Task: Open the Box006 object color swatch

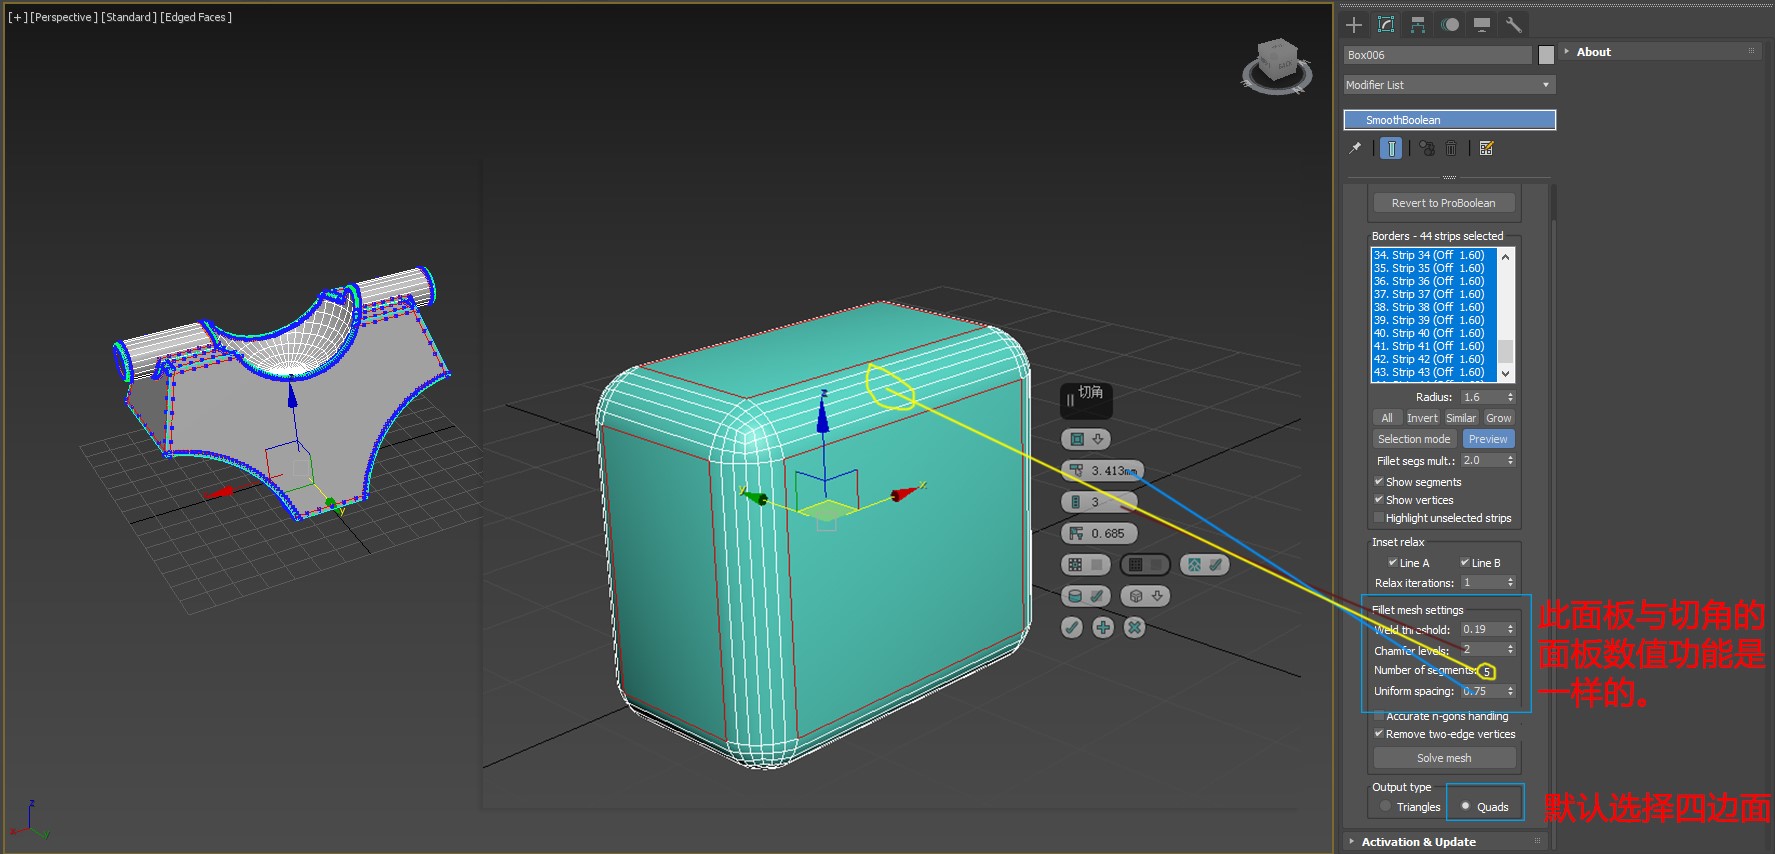Action: pyautogui.click(x=1546, y=55)
